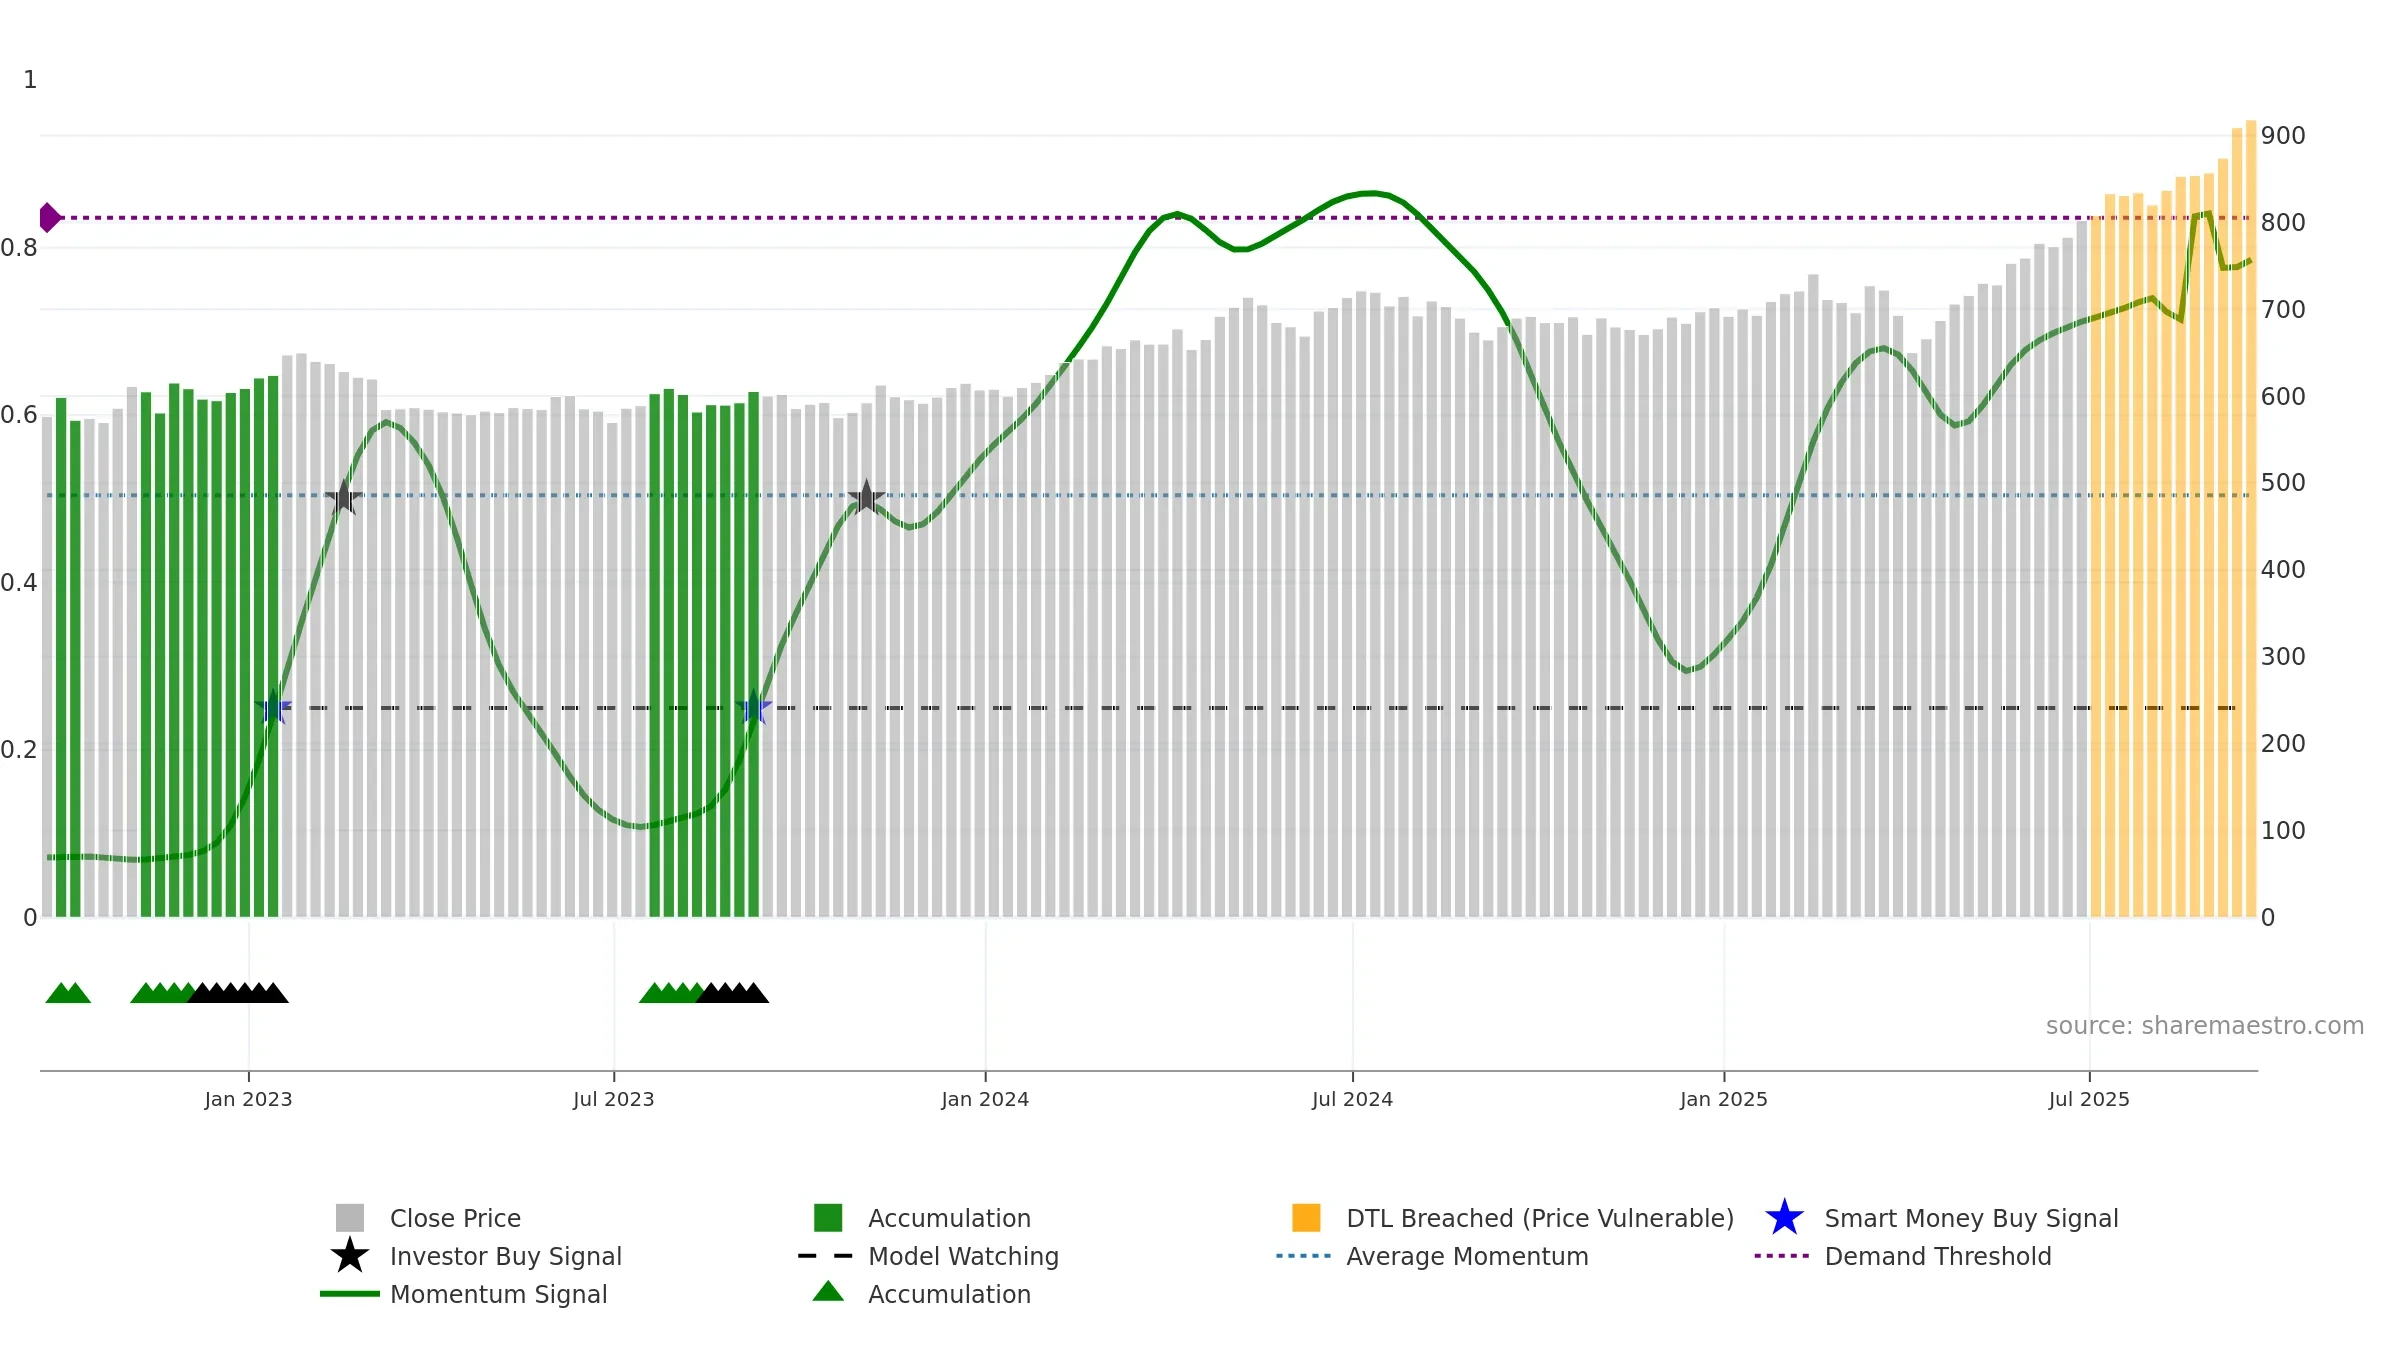Toggle the Momentum Signal legend entry
The width and height of the screenshot is (2400, 1350).
click(x=498, y=1294)
